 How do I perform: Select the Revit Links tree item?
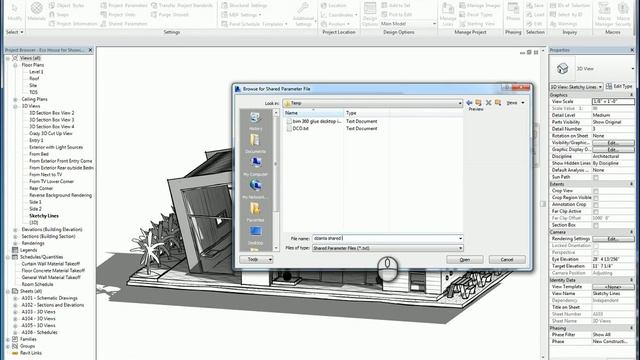[x=31, y=353]
